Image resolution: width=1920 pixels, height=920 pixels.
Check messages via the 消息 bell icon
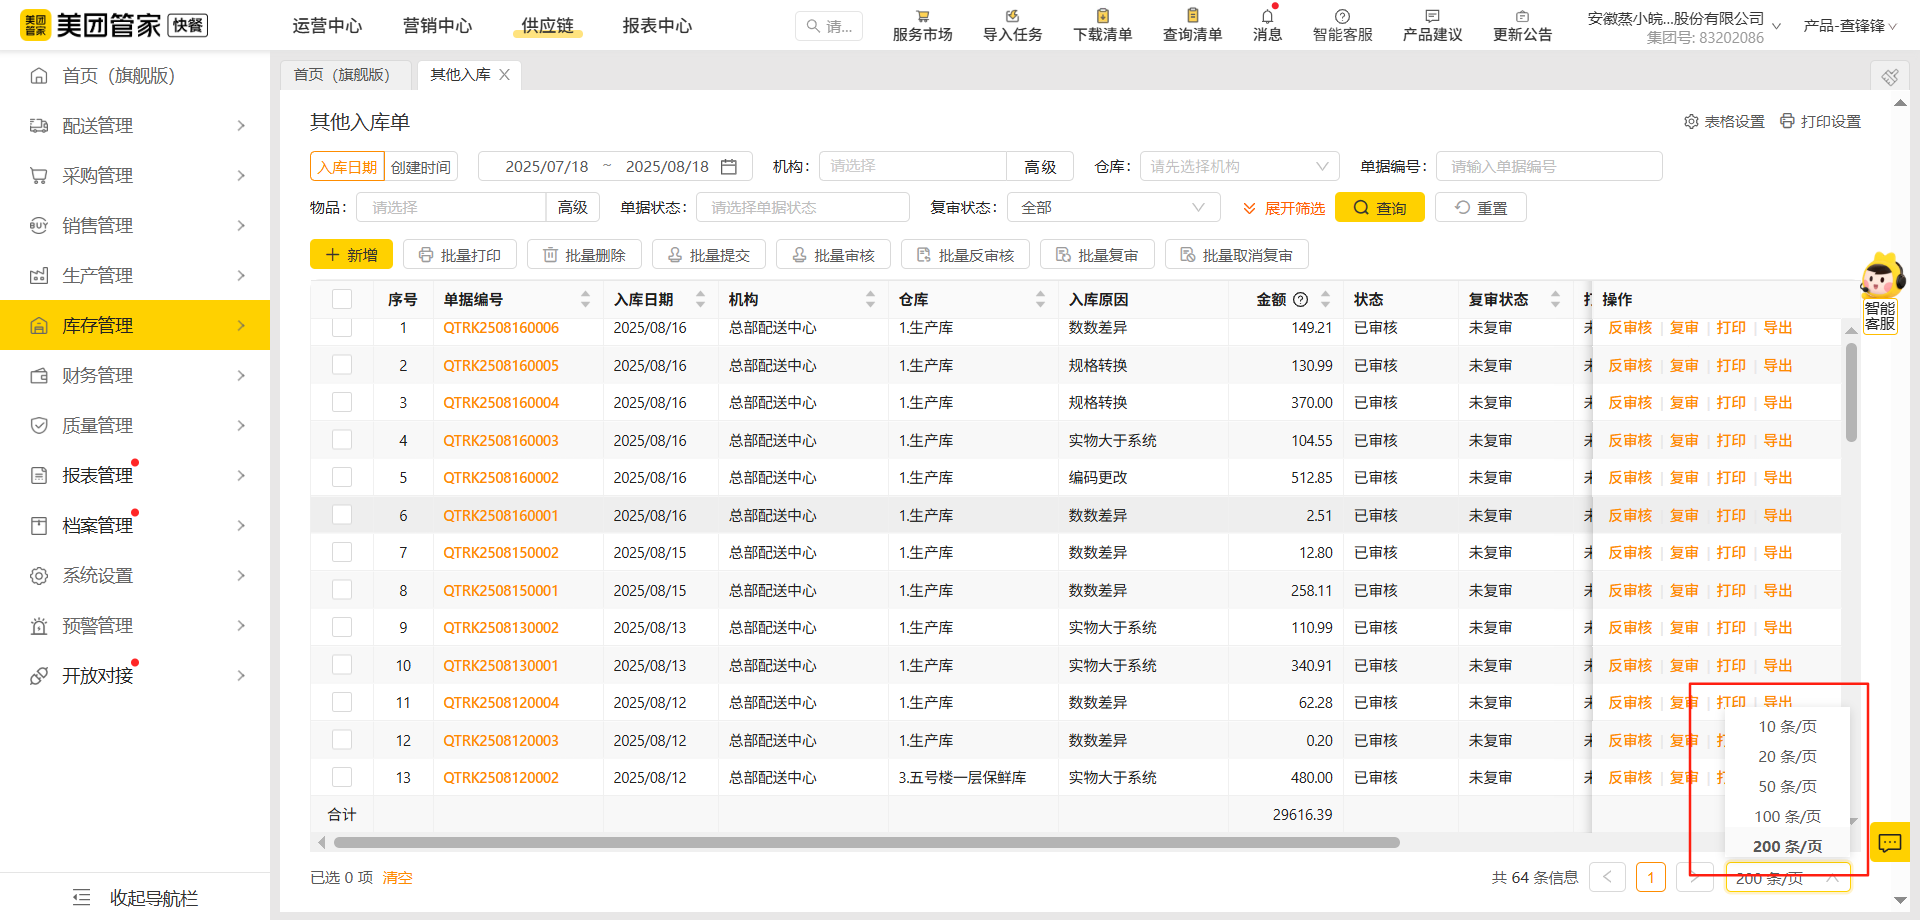[x=1266, y=24]
